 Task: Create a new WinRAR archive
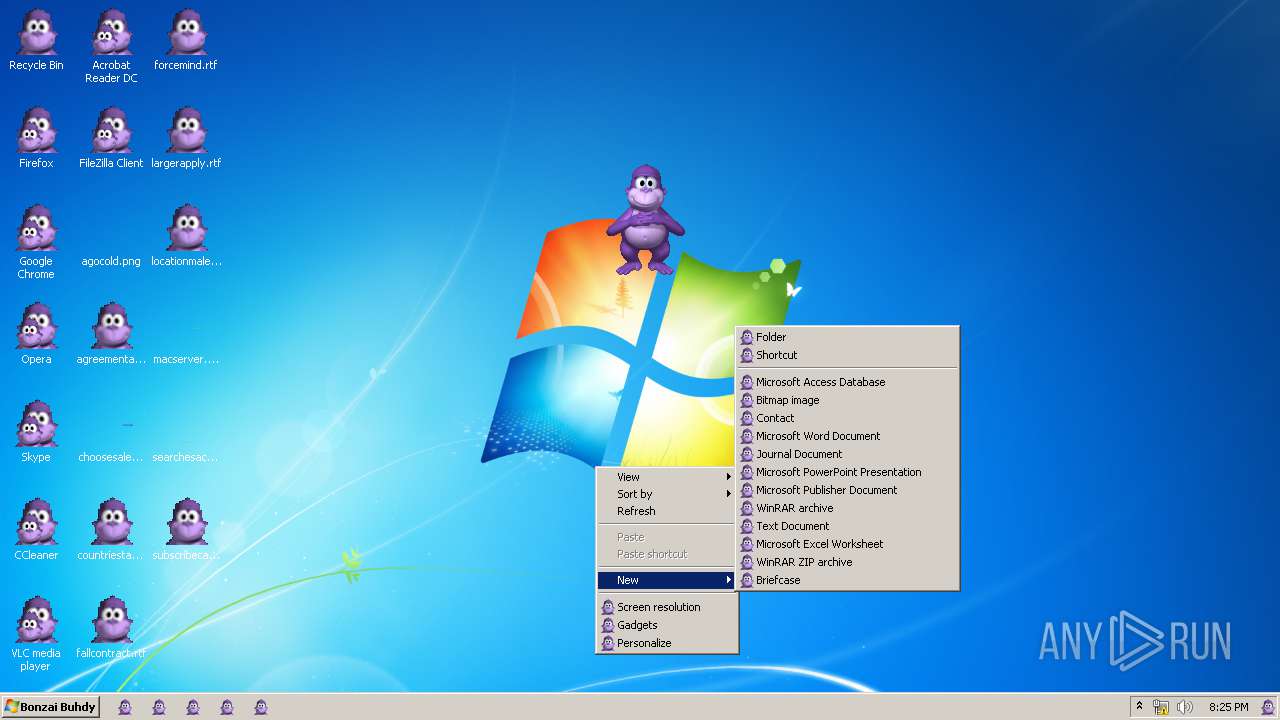pyautogui.click(x=847, y=508)
